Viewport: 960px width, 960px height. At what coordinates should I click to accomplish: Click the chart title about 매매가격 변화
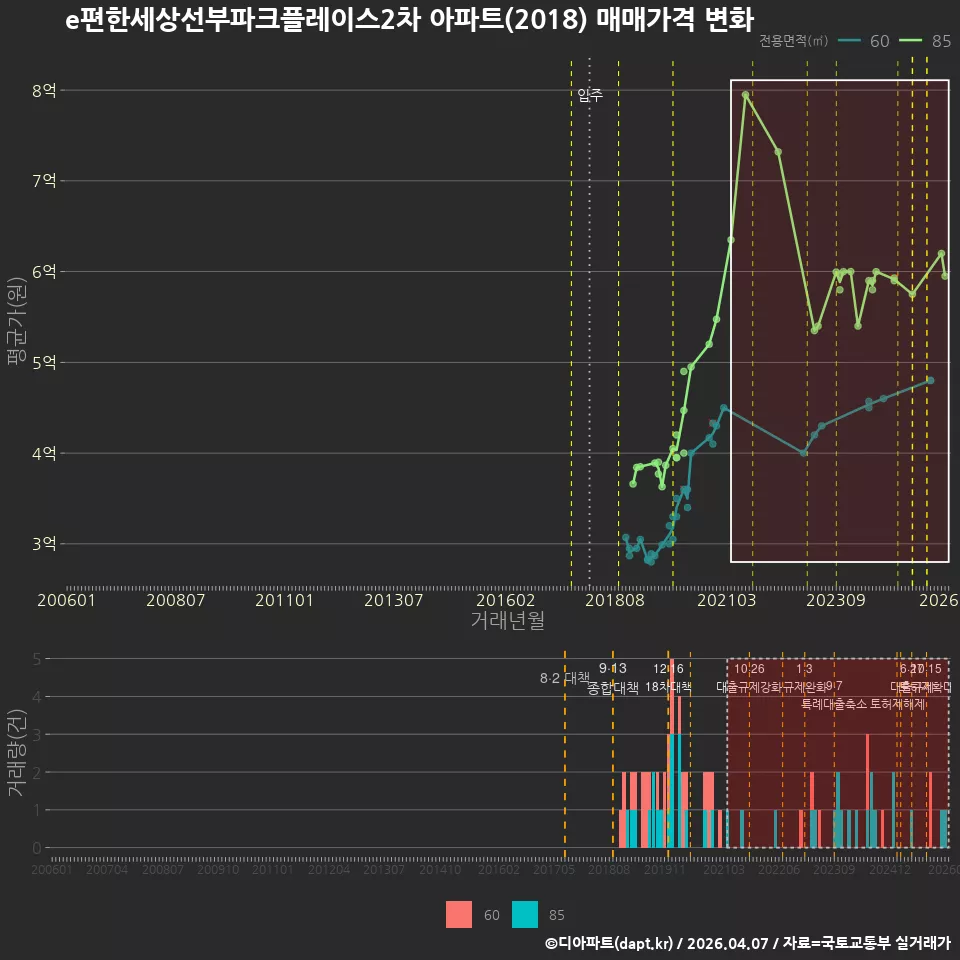click(x=409, y=20)
